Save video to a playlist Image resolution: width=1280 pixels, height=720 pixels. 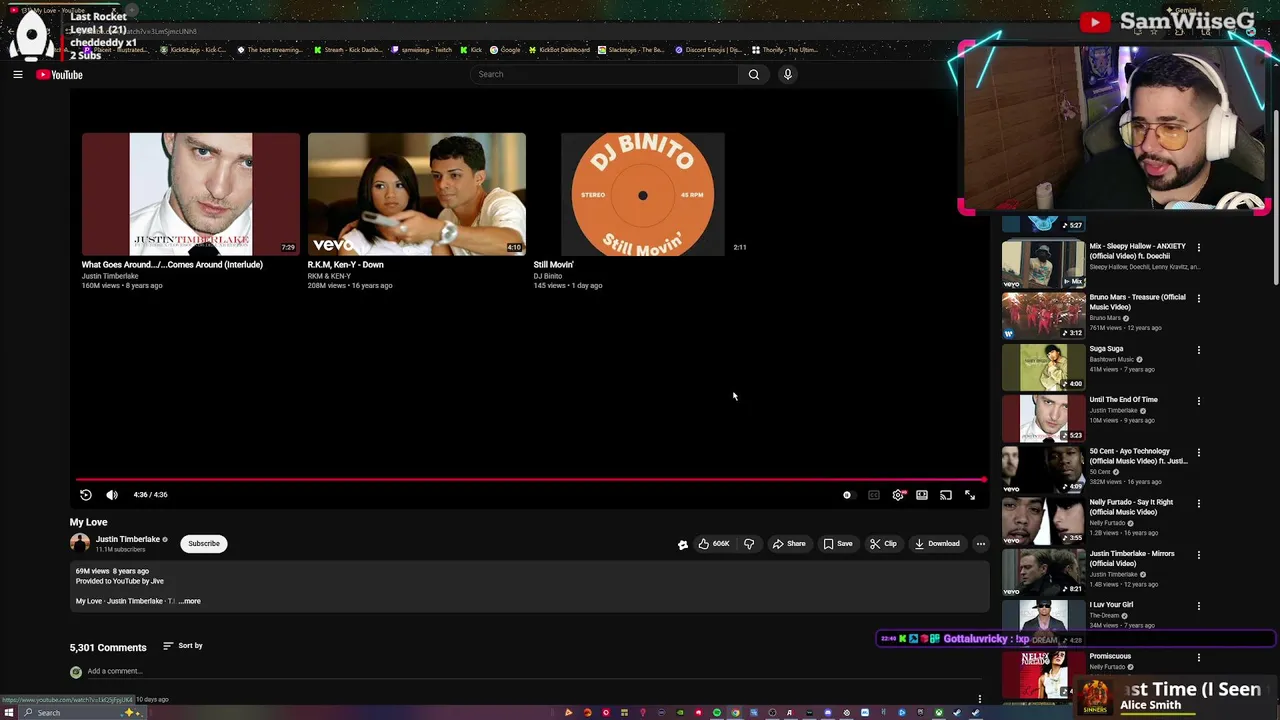pyautogui.click(x=838, y=544)
